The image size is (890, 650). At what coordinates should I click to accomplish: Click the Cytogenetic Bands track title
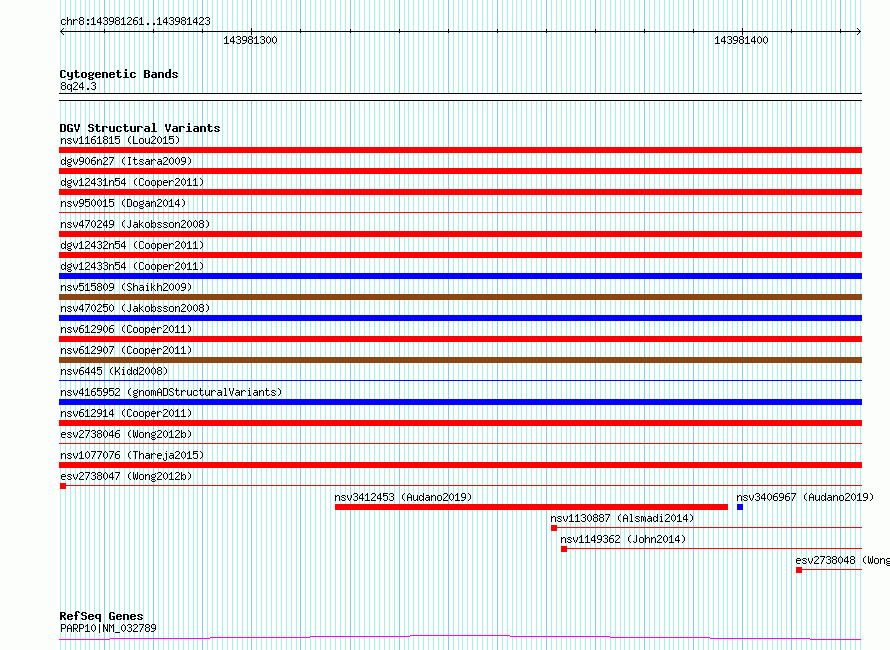(x=118, y=74)
